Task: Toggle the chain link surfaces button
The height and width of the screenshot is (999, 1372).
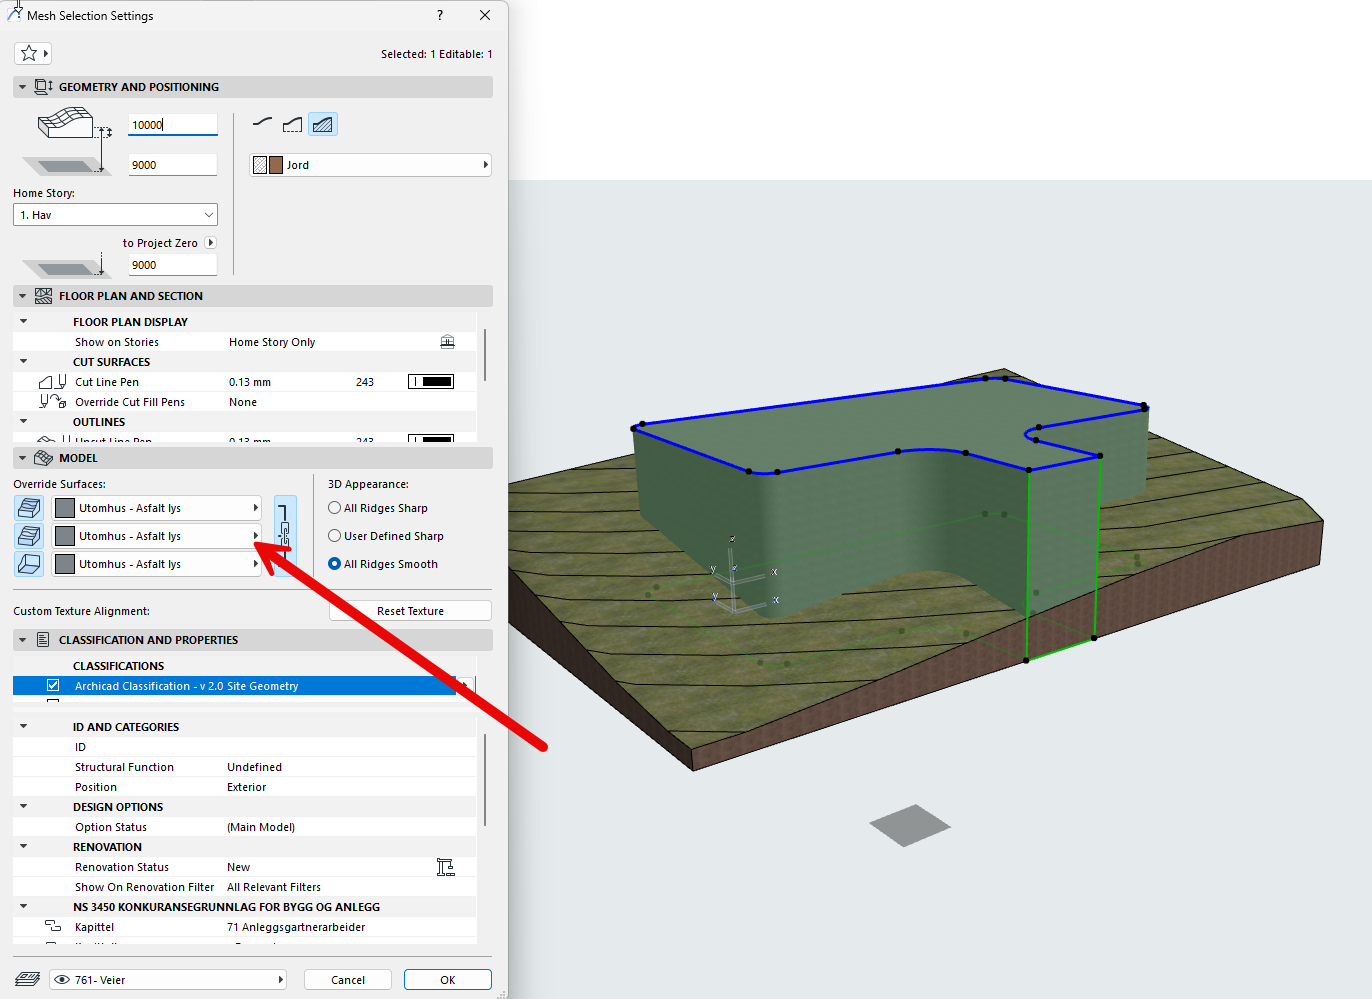Action: click(x=285, y=535)
